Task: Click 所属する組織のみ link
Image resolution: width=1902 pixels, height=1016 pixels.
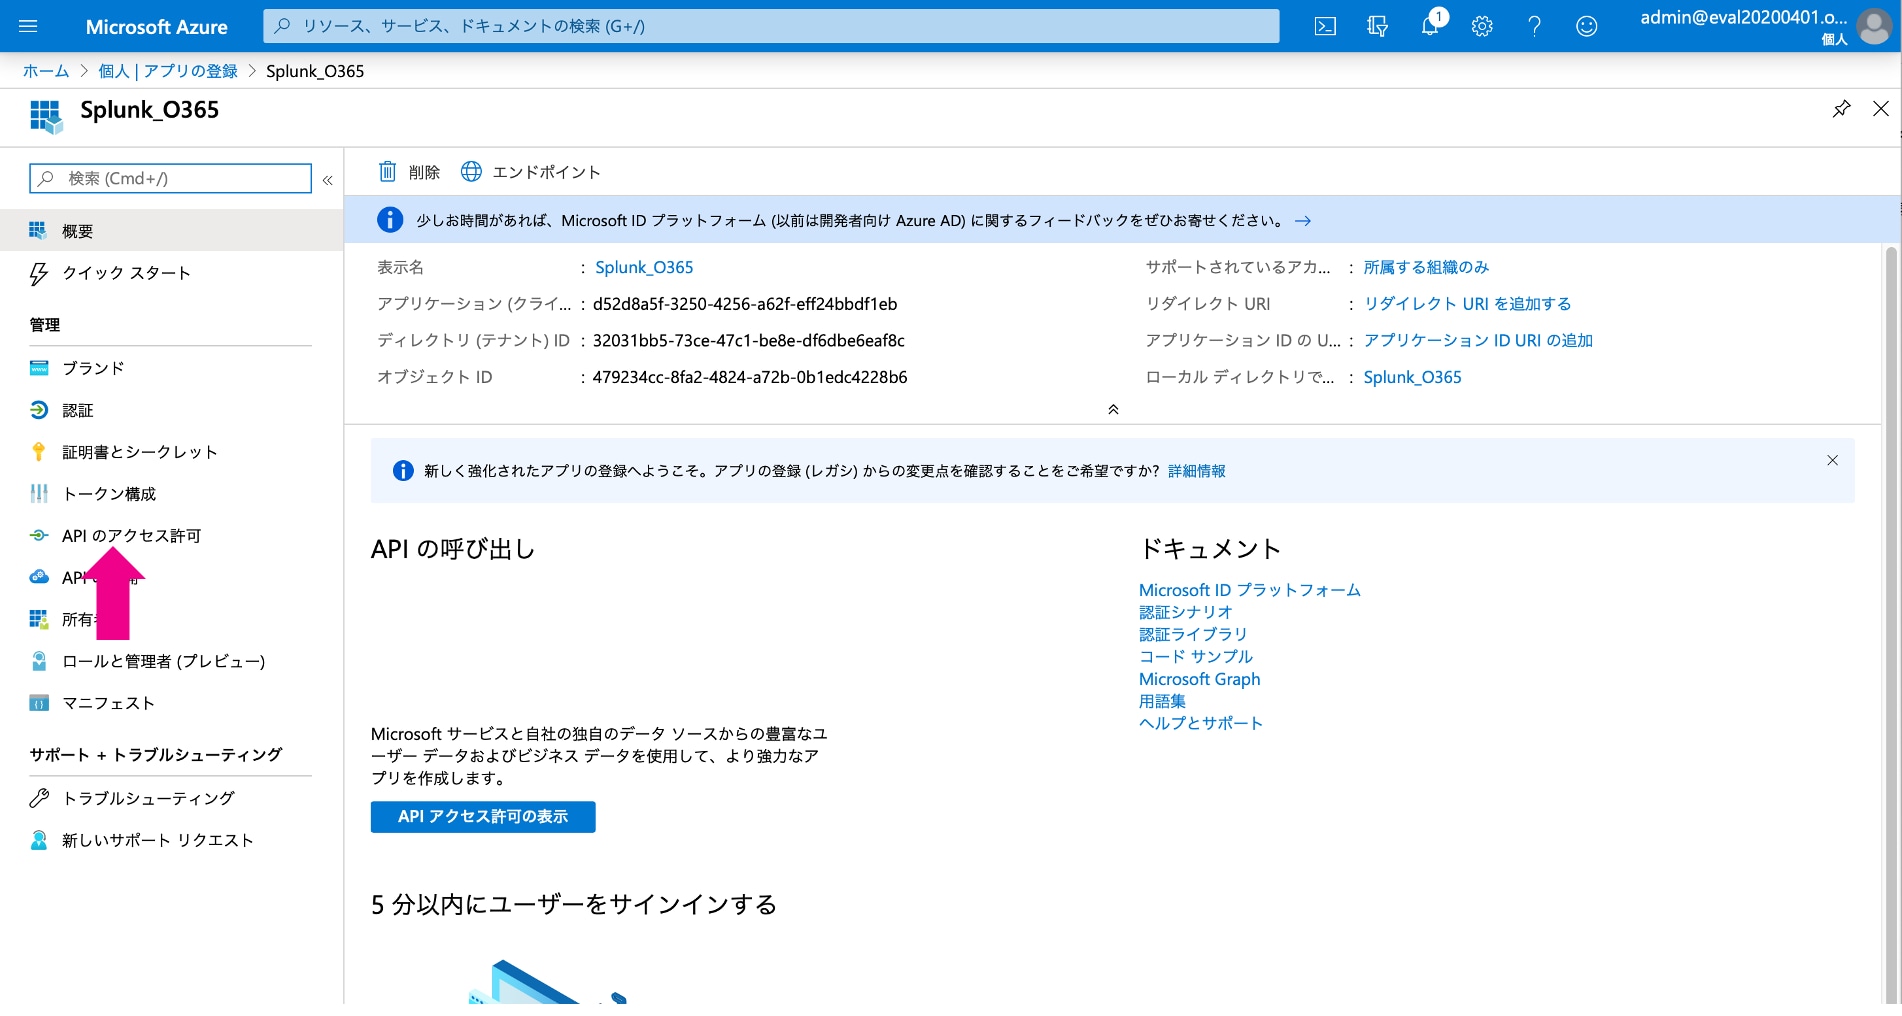Action: pyautogui.click(x=1426, y=267)
